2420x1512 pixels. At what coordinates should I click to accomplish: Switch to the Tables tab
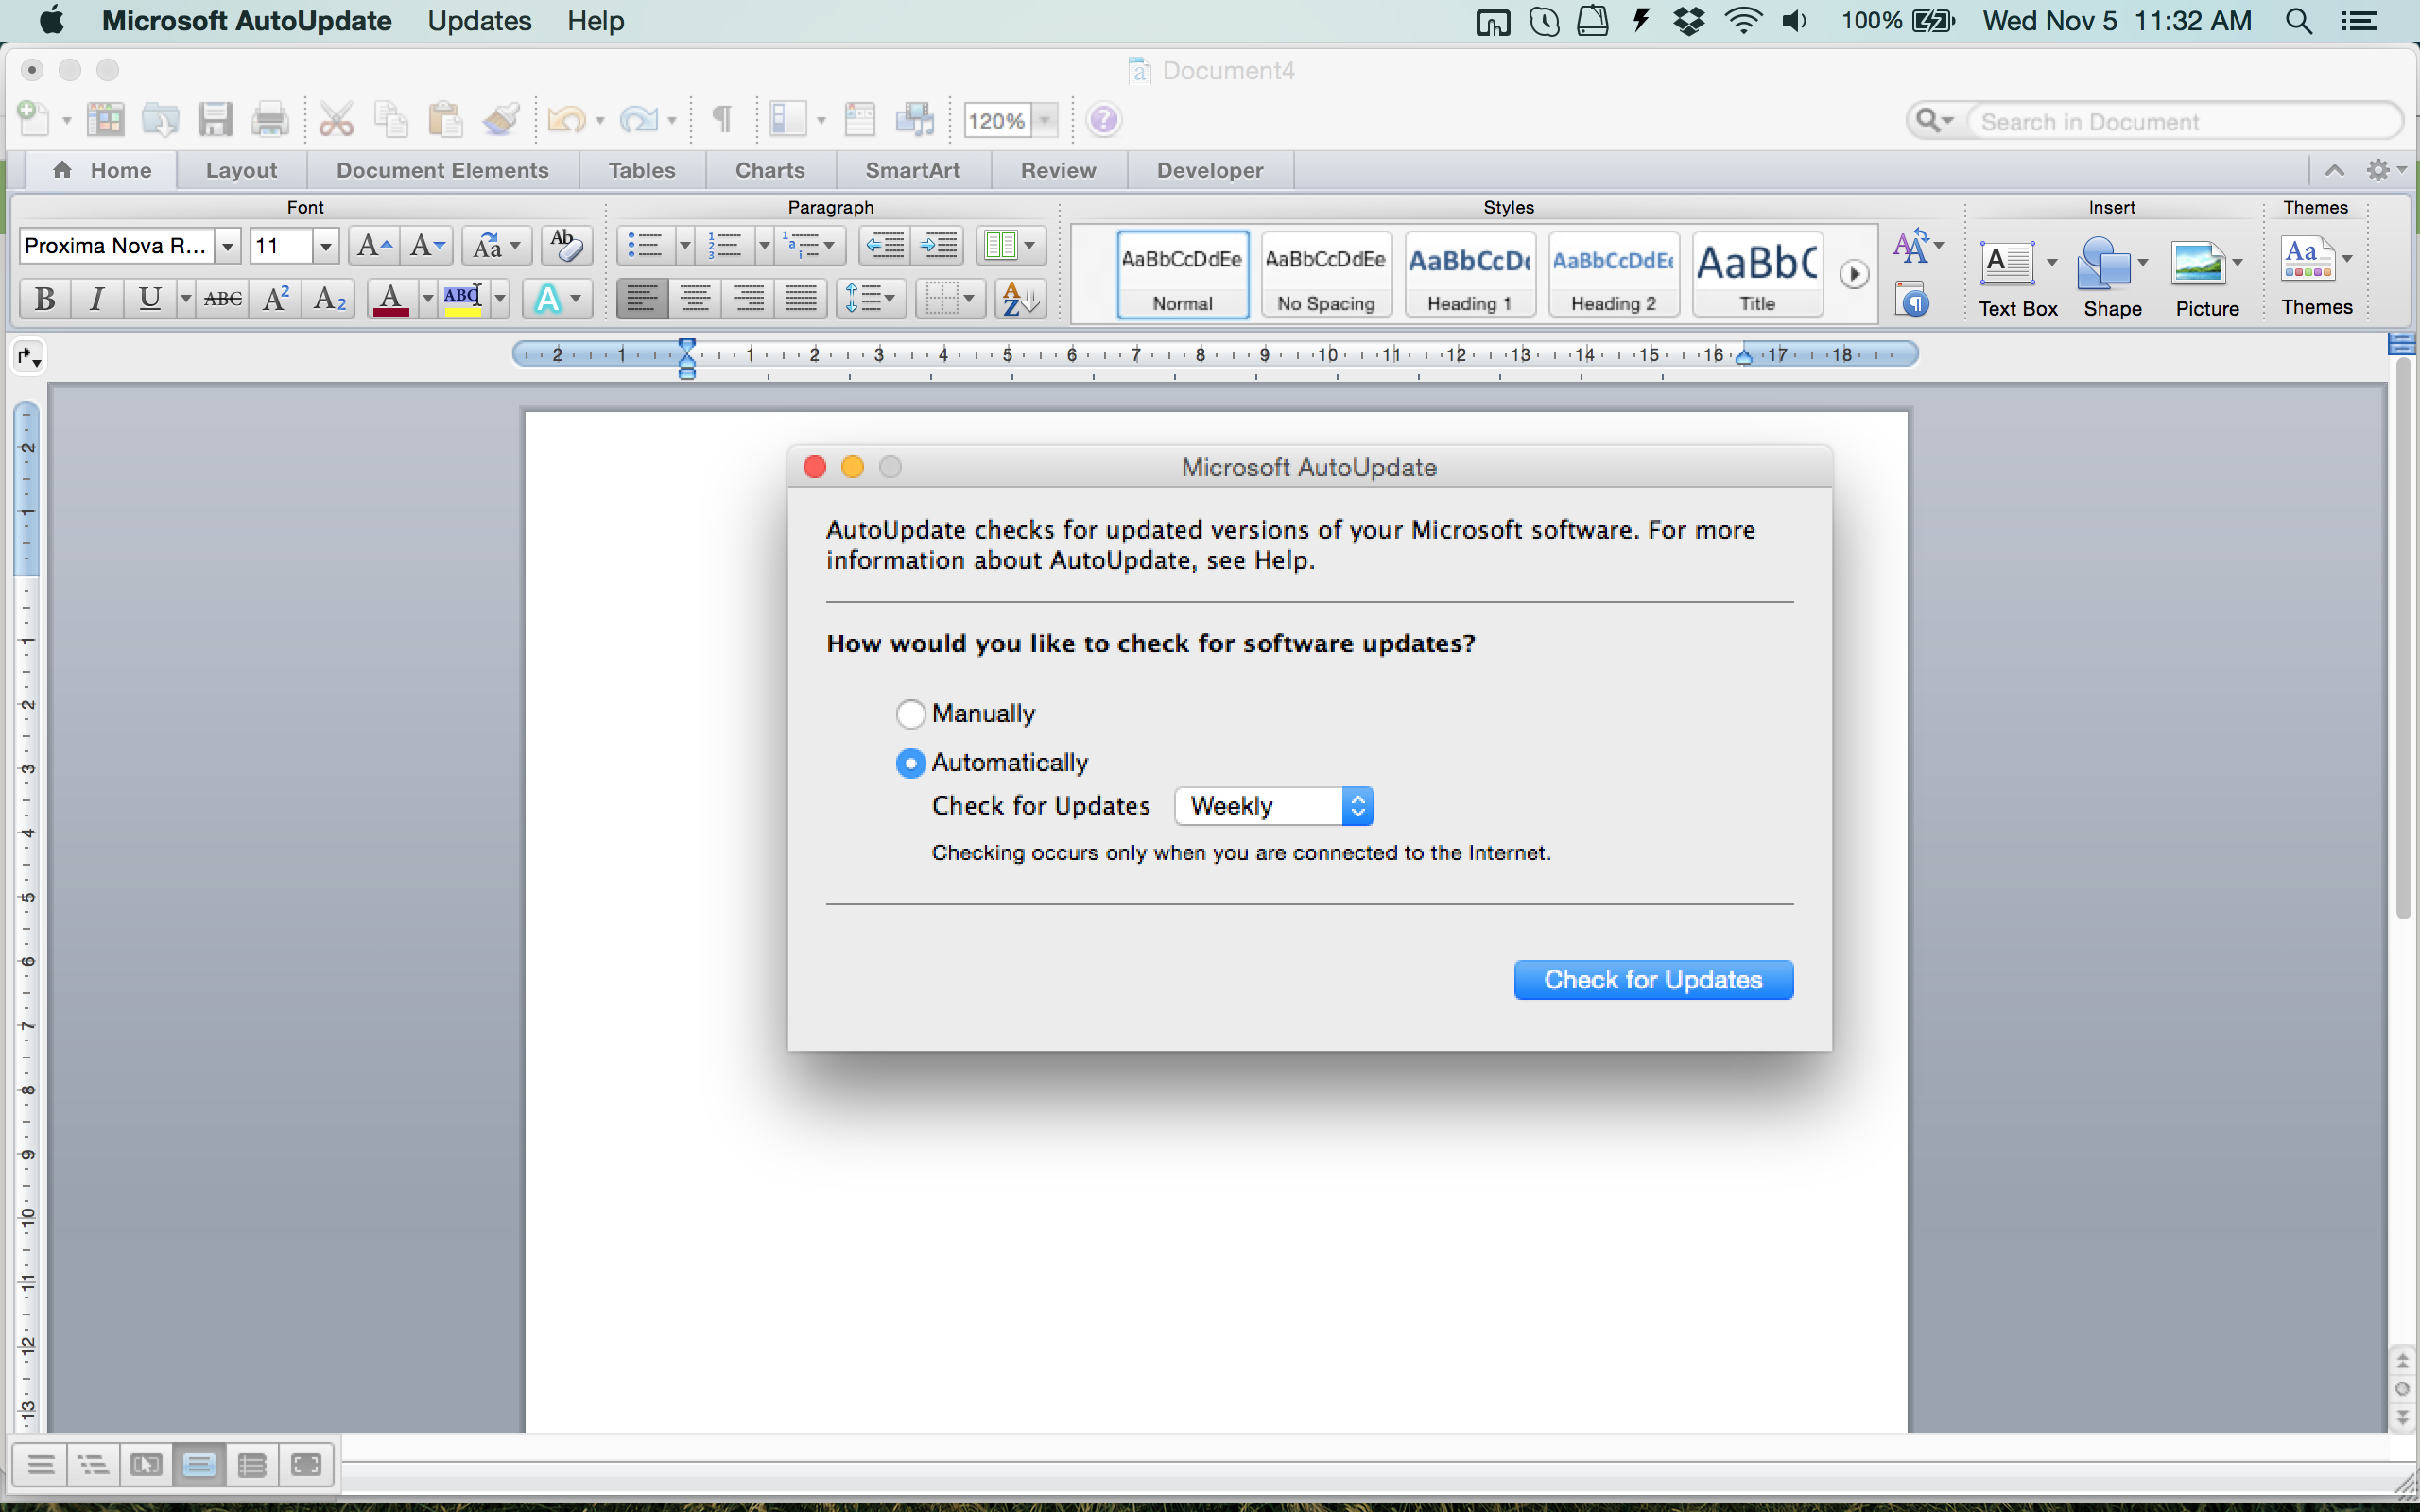(642, 170)
